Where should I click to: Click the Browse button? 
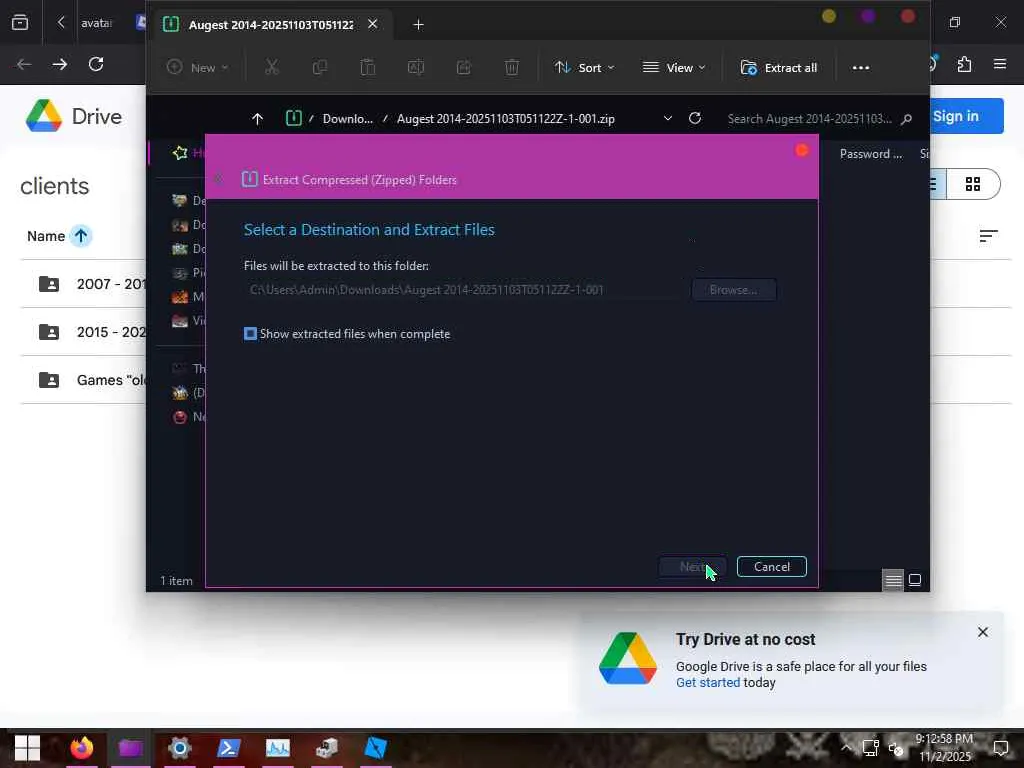(x=733, y=290)
